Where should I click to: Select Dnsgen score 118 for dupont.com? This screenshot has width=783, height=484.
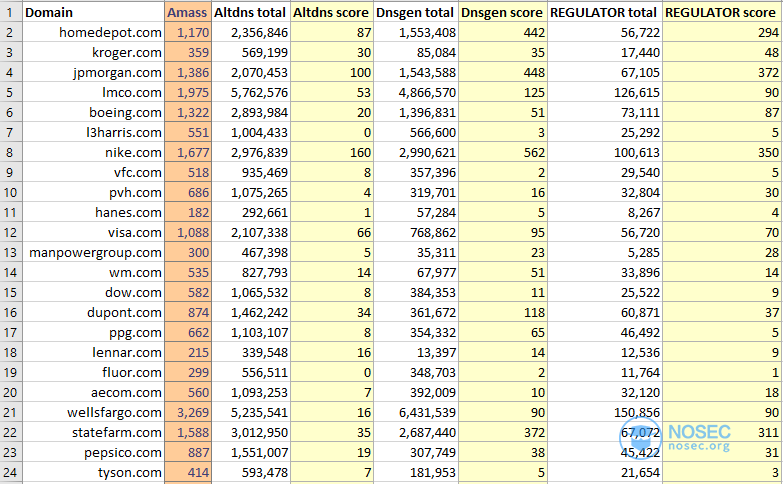tap(503, 312)
